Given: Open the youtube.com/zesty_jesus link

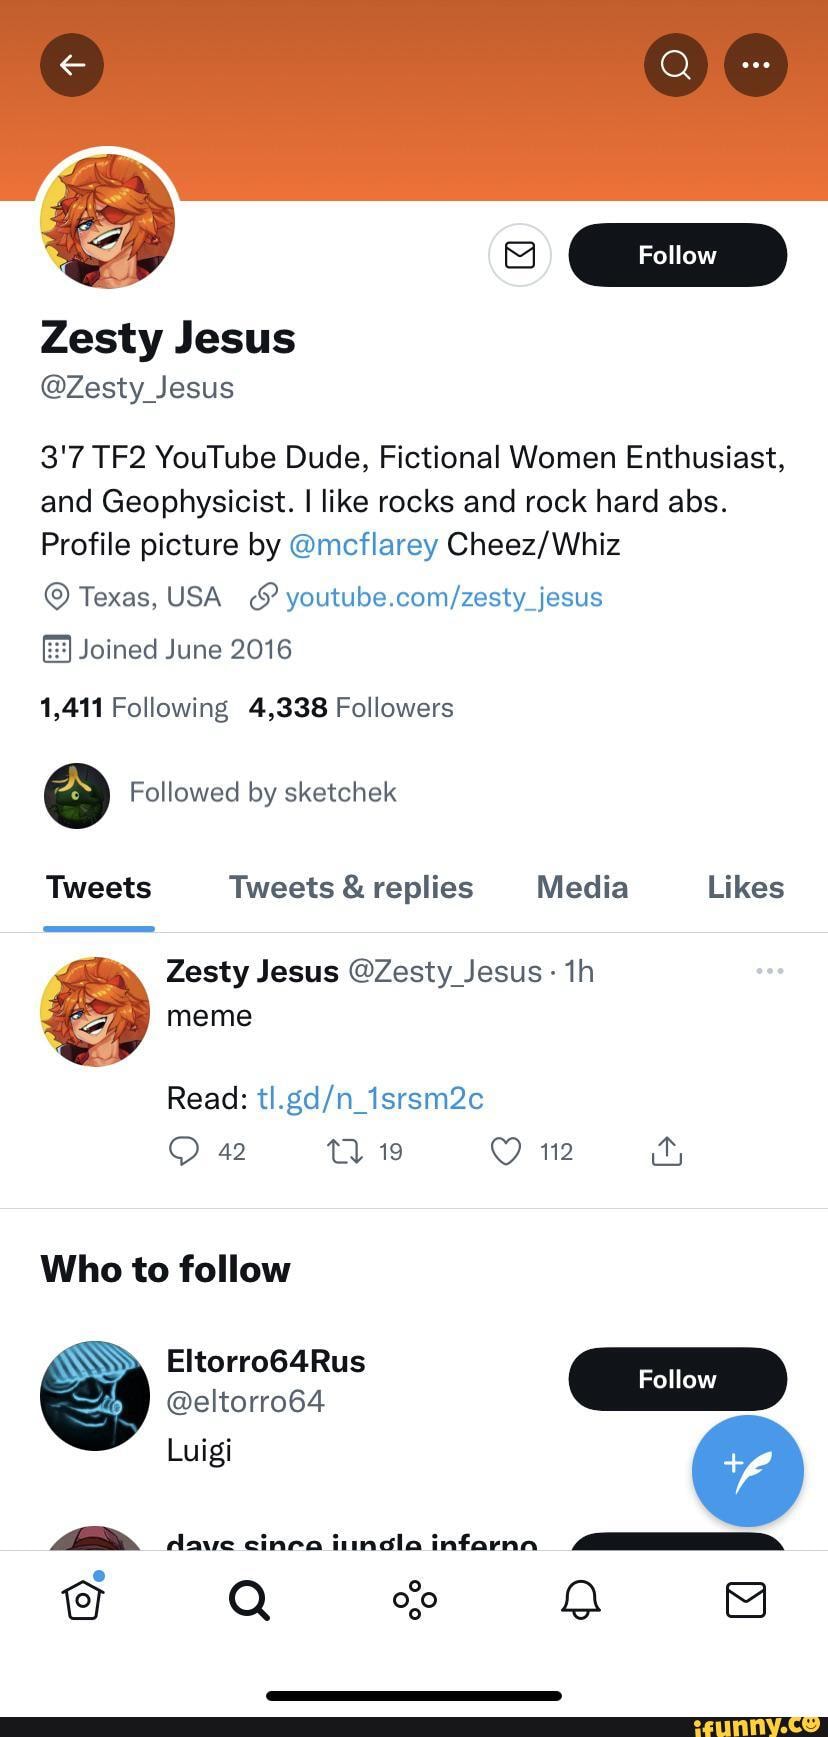Looking at the screenshot, I should point(443,597).
